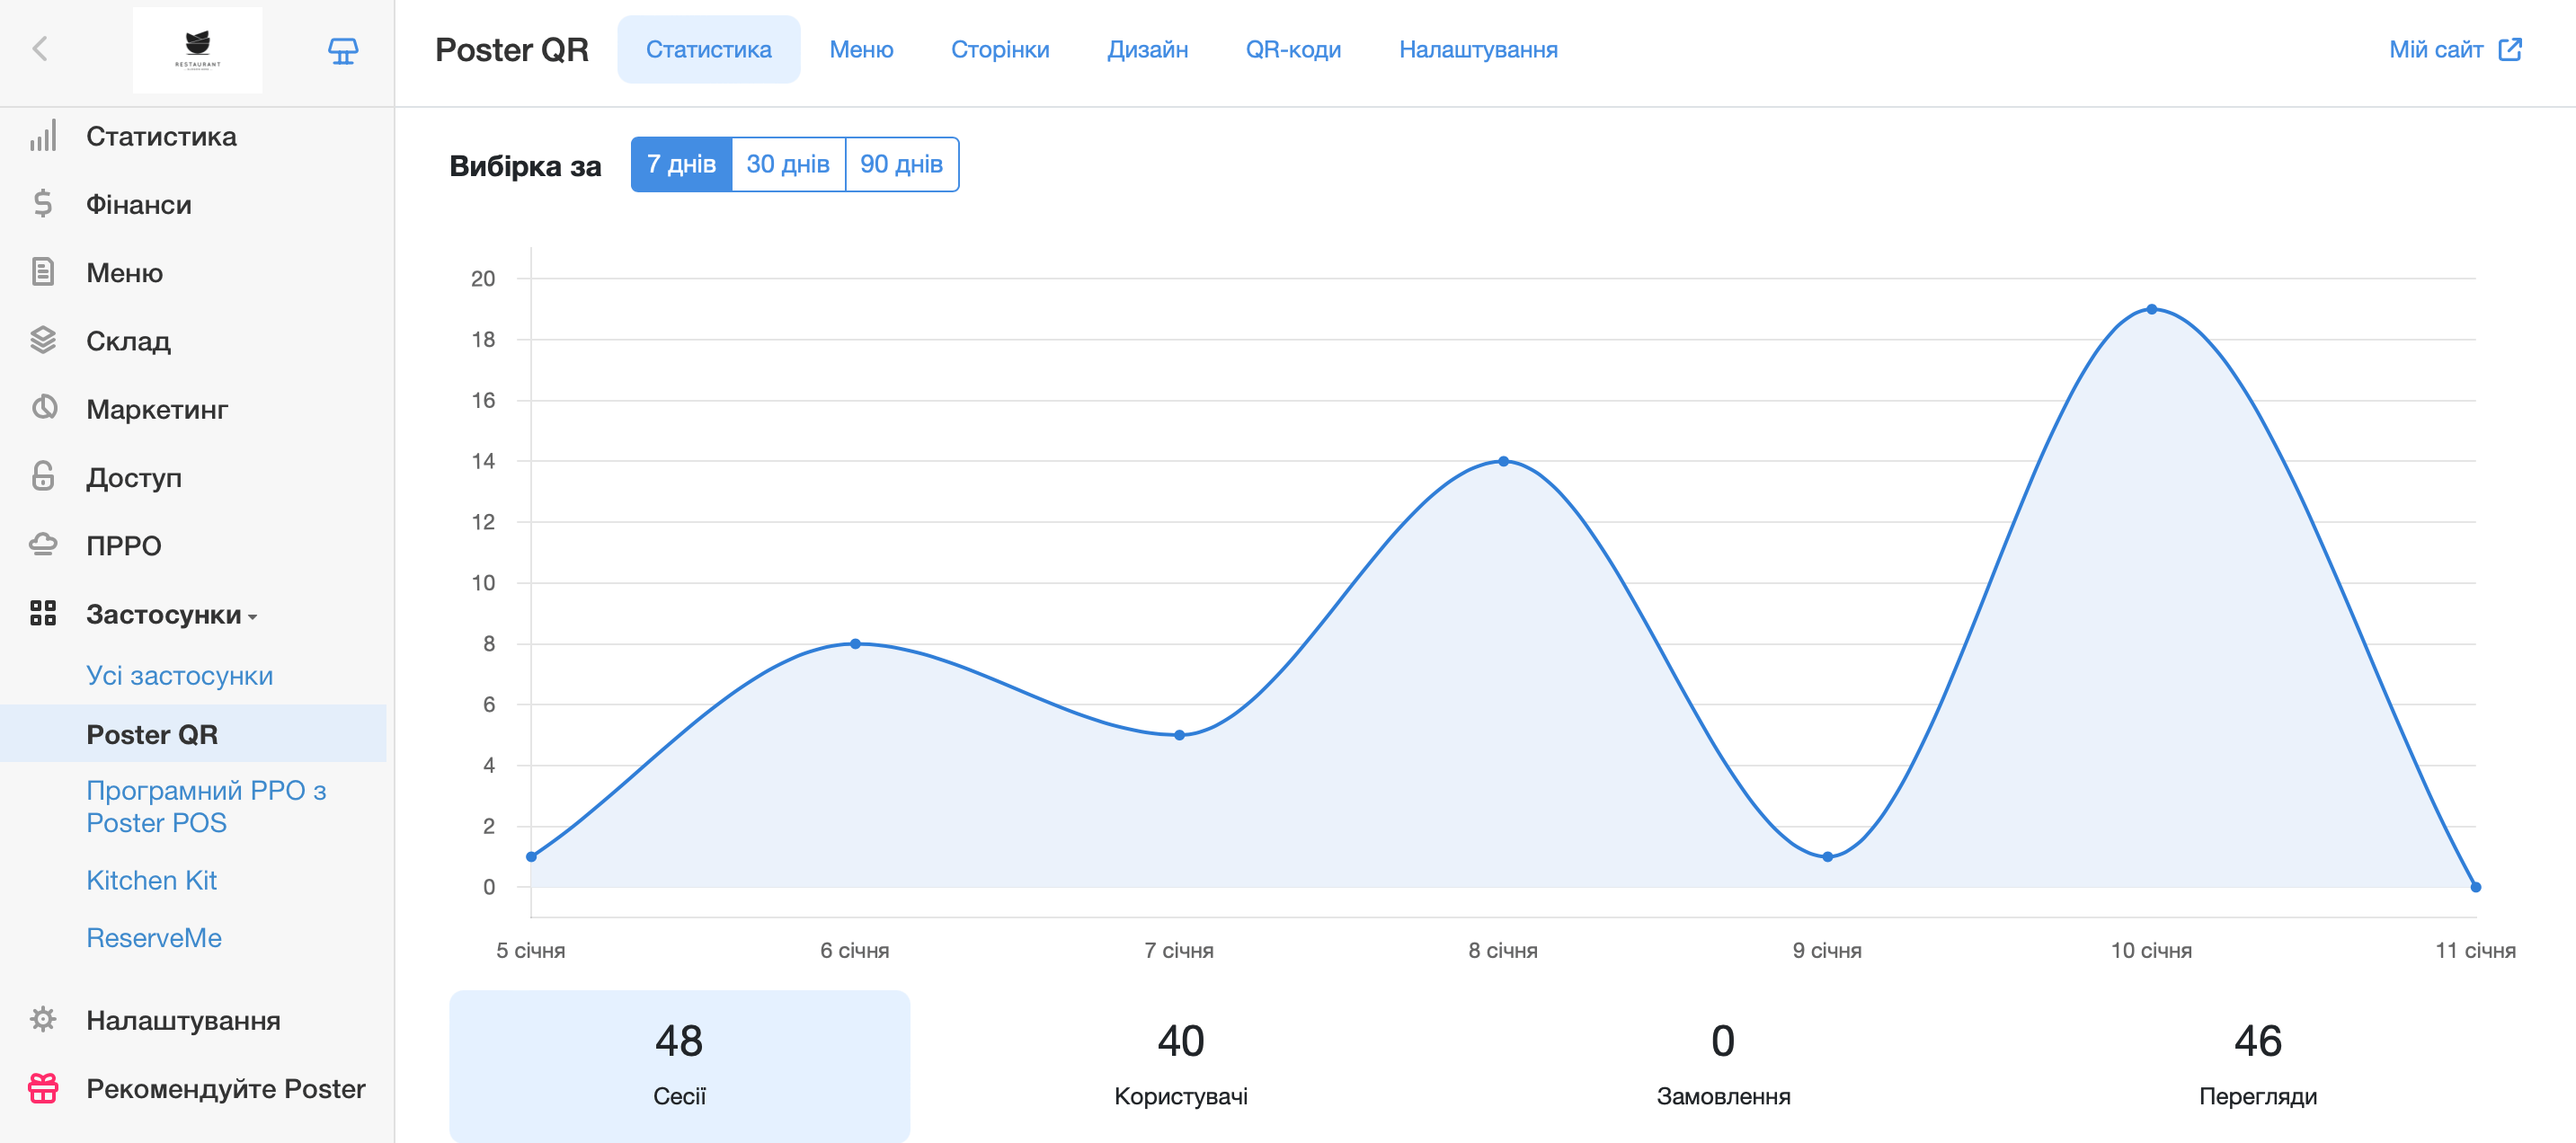
Task: Switch sample period to 90 днів
Action: click(x=901, y=164)
